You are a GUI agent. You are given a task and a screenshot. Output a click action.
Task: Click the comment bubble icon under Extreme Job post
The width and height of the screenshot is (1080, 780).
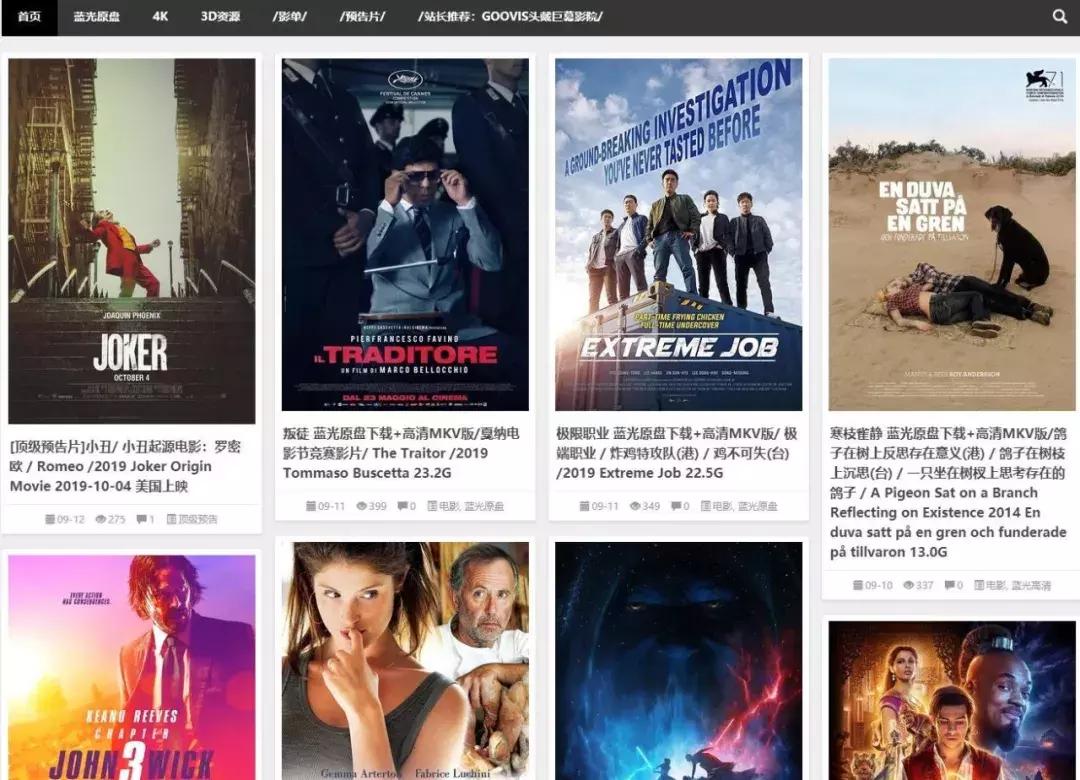(x=676, y=506)
